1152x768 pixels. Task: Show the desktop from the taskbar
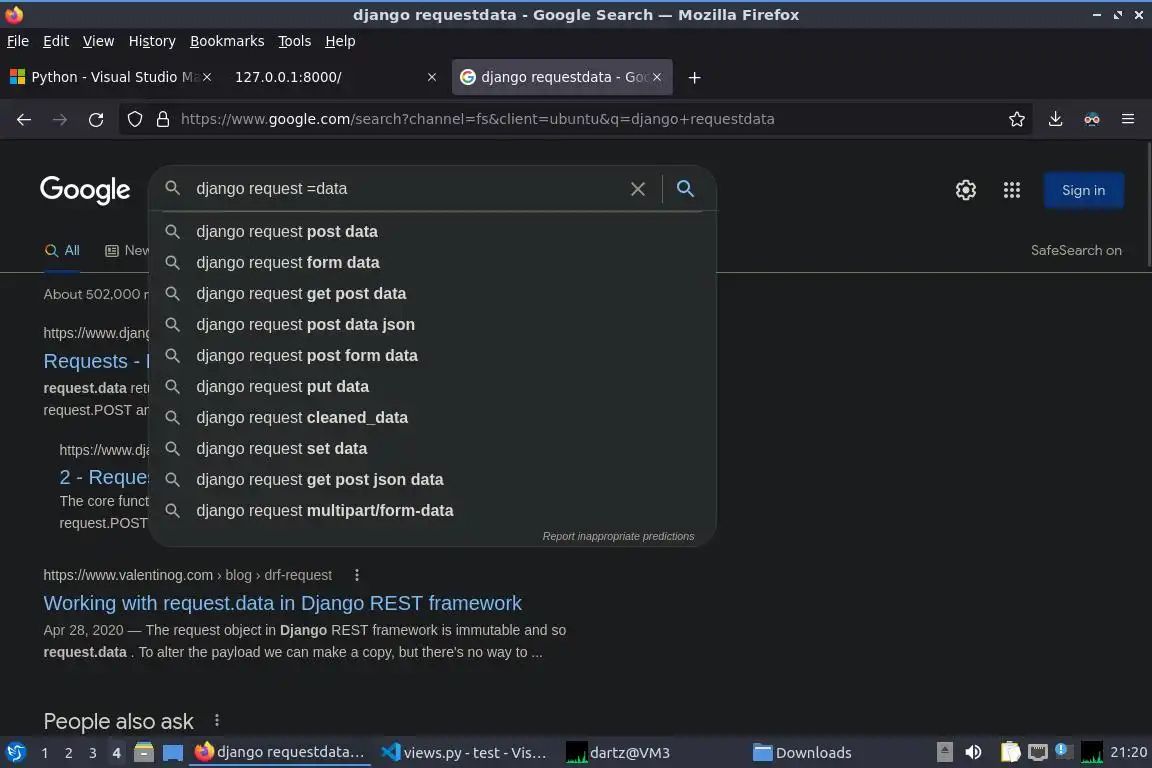(173, 753)
